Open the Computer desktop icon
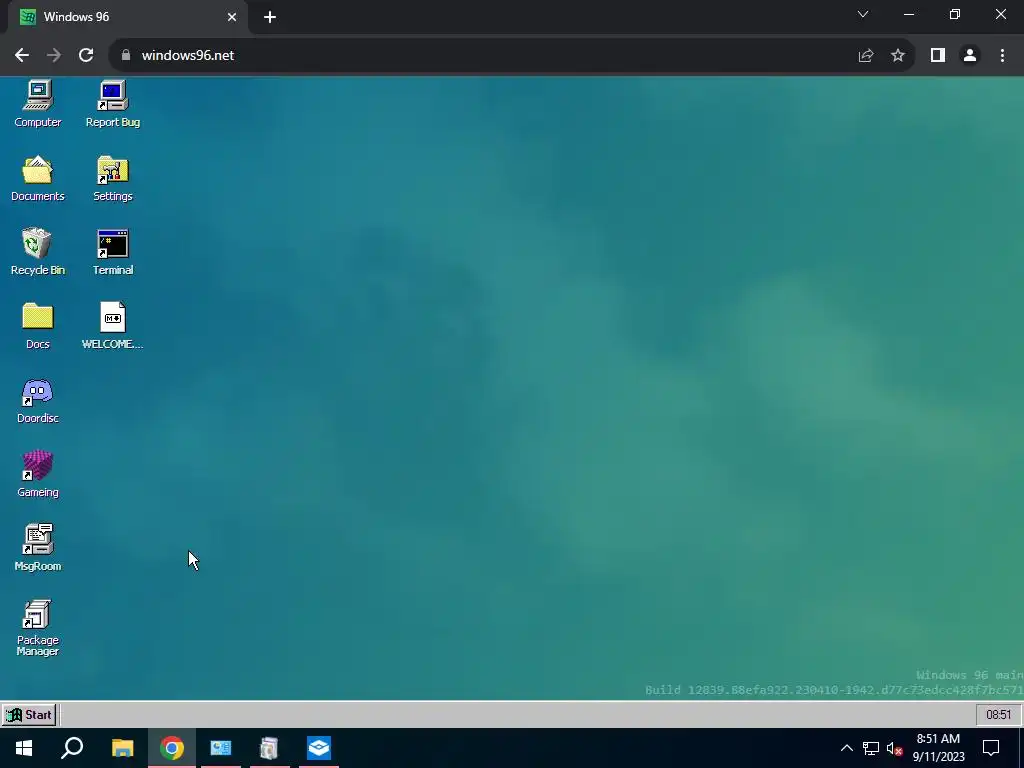 tap(37, 103)
